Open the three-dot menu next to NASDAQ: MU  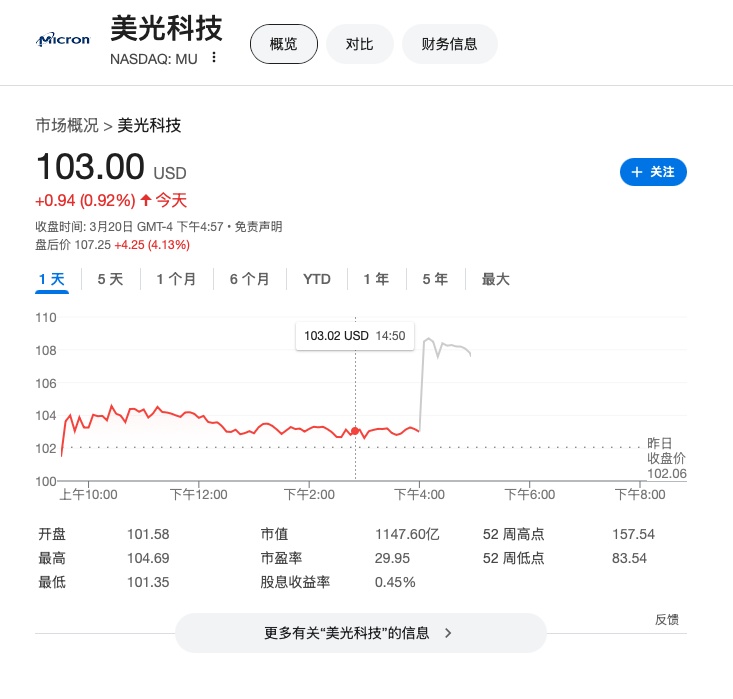click(x=213, y=58)
